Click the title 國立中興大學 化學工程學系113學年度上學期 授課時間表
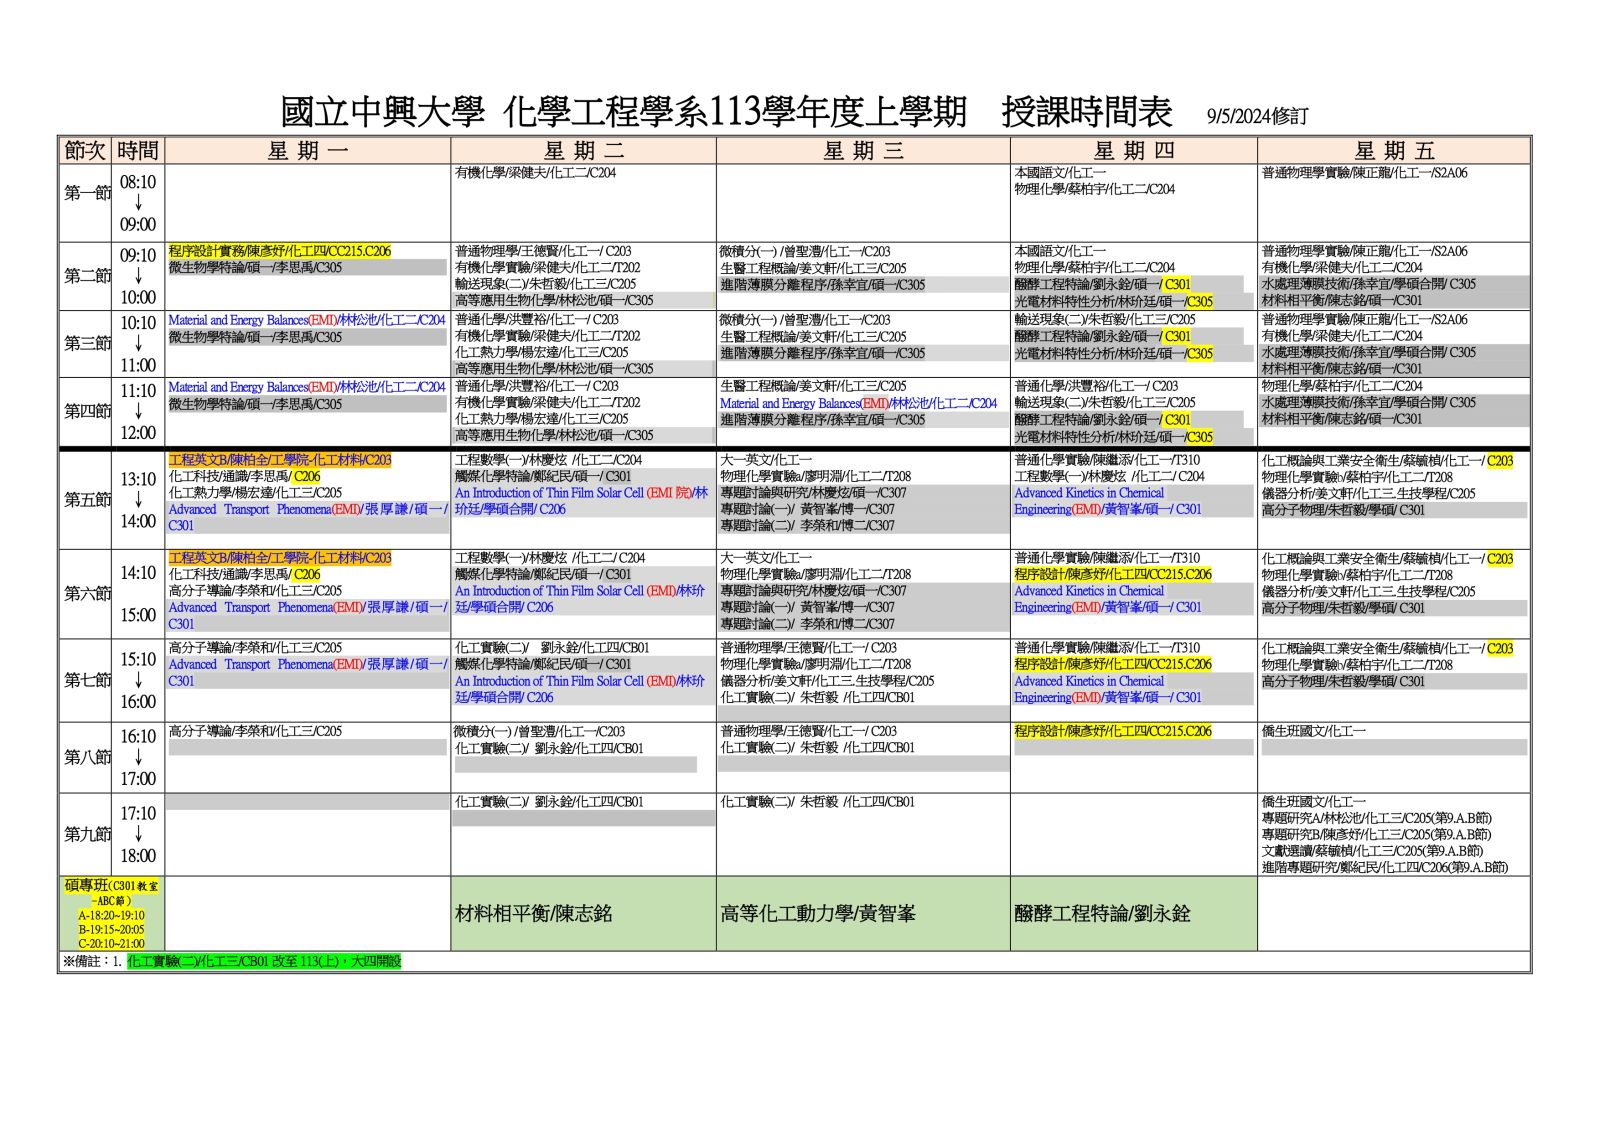Screen dimensions: 1600x1131 click(x=726, y=112)
